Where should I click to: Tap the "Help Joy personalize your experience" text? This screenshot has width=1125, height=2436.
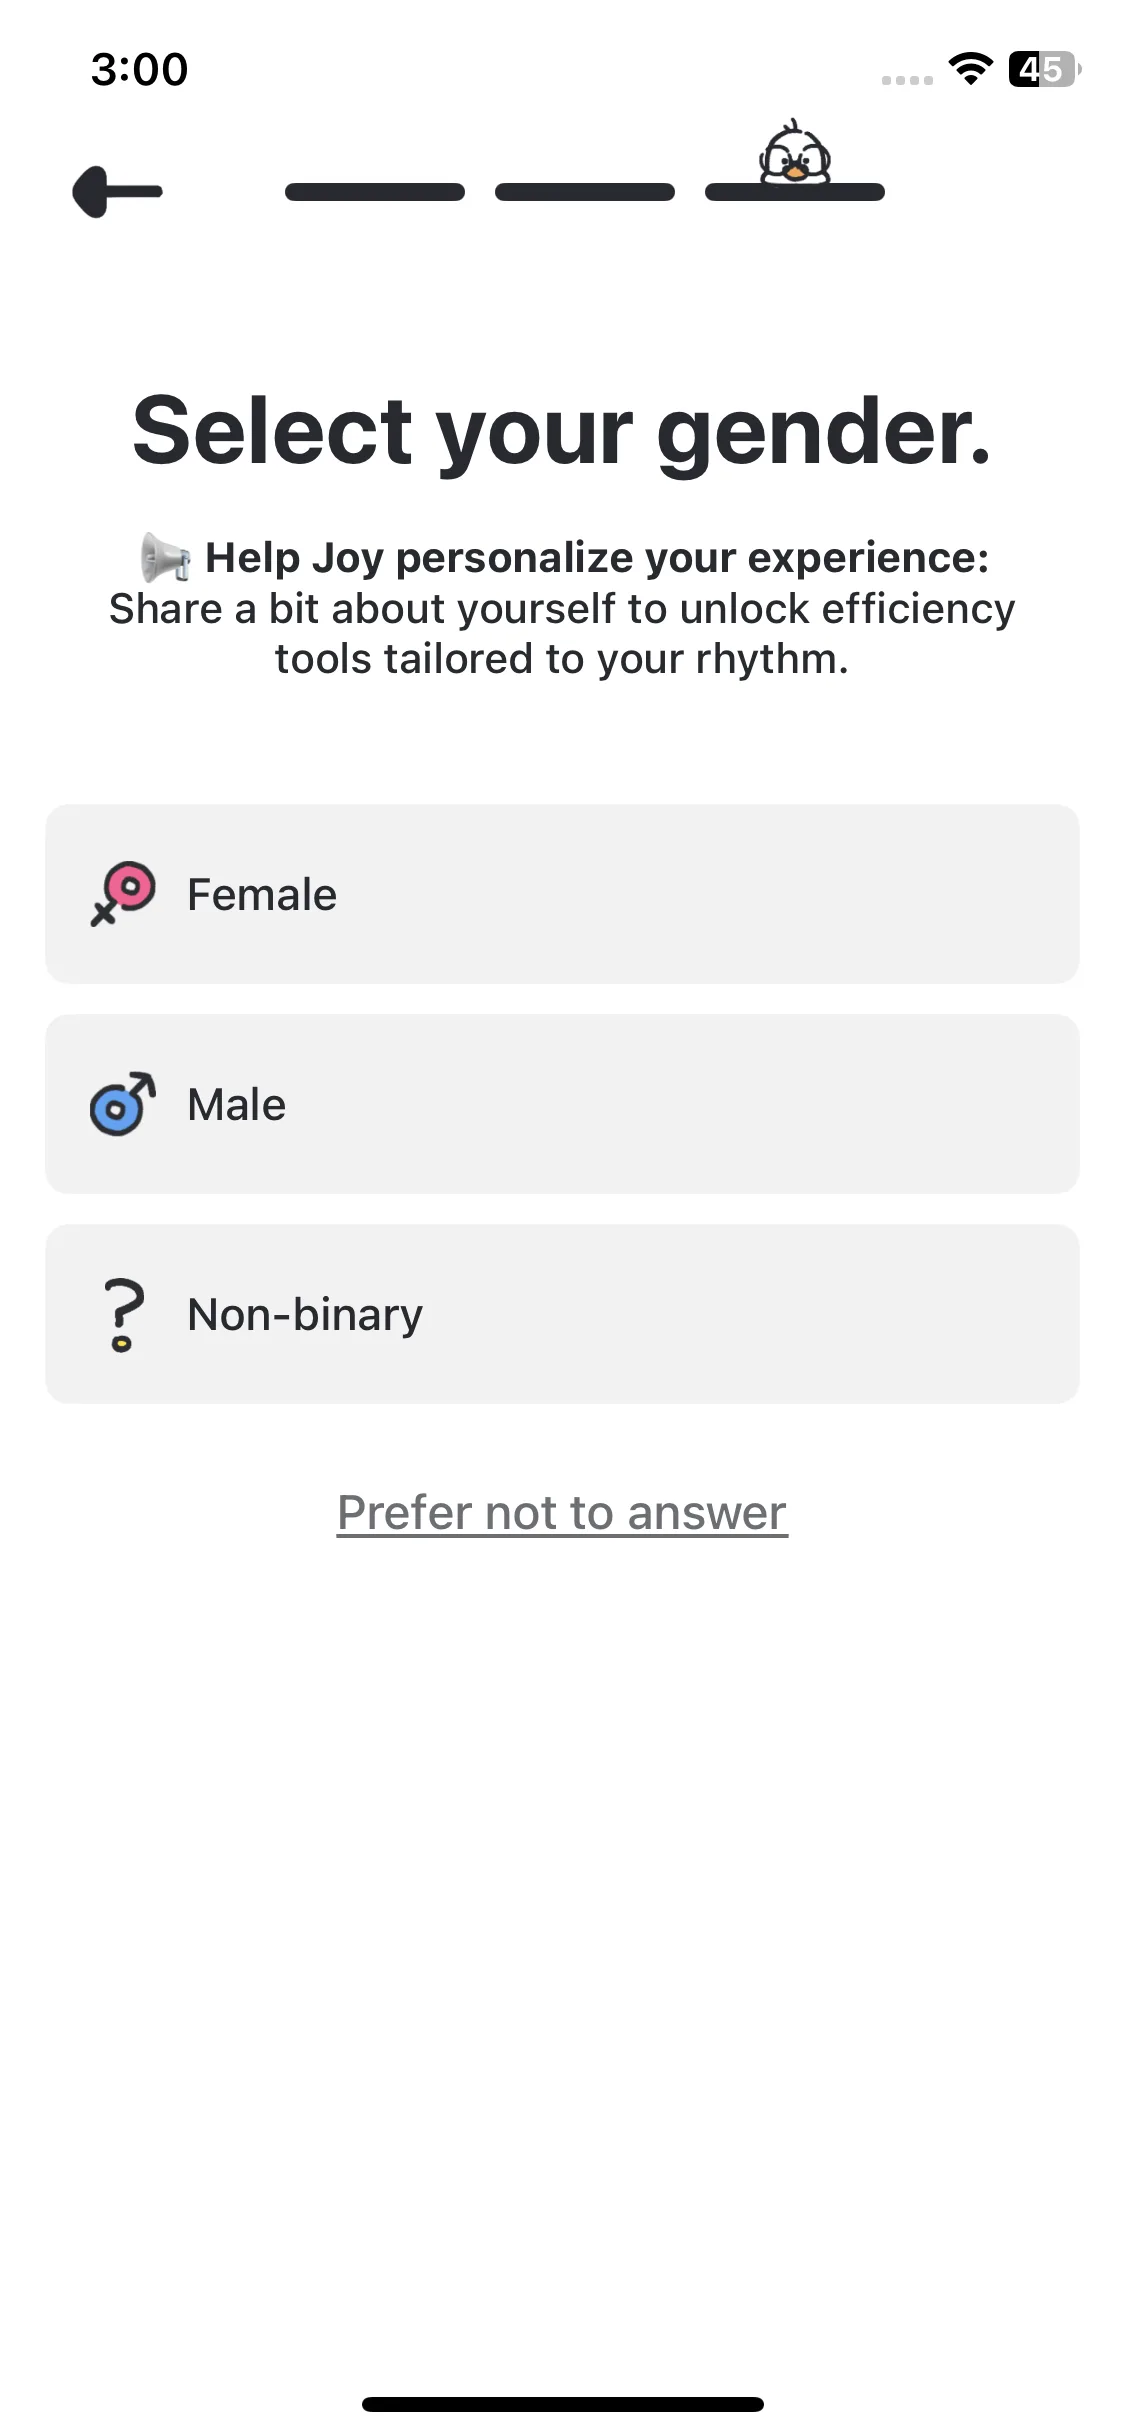pyautogui.click(x=596, y=558)
